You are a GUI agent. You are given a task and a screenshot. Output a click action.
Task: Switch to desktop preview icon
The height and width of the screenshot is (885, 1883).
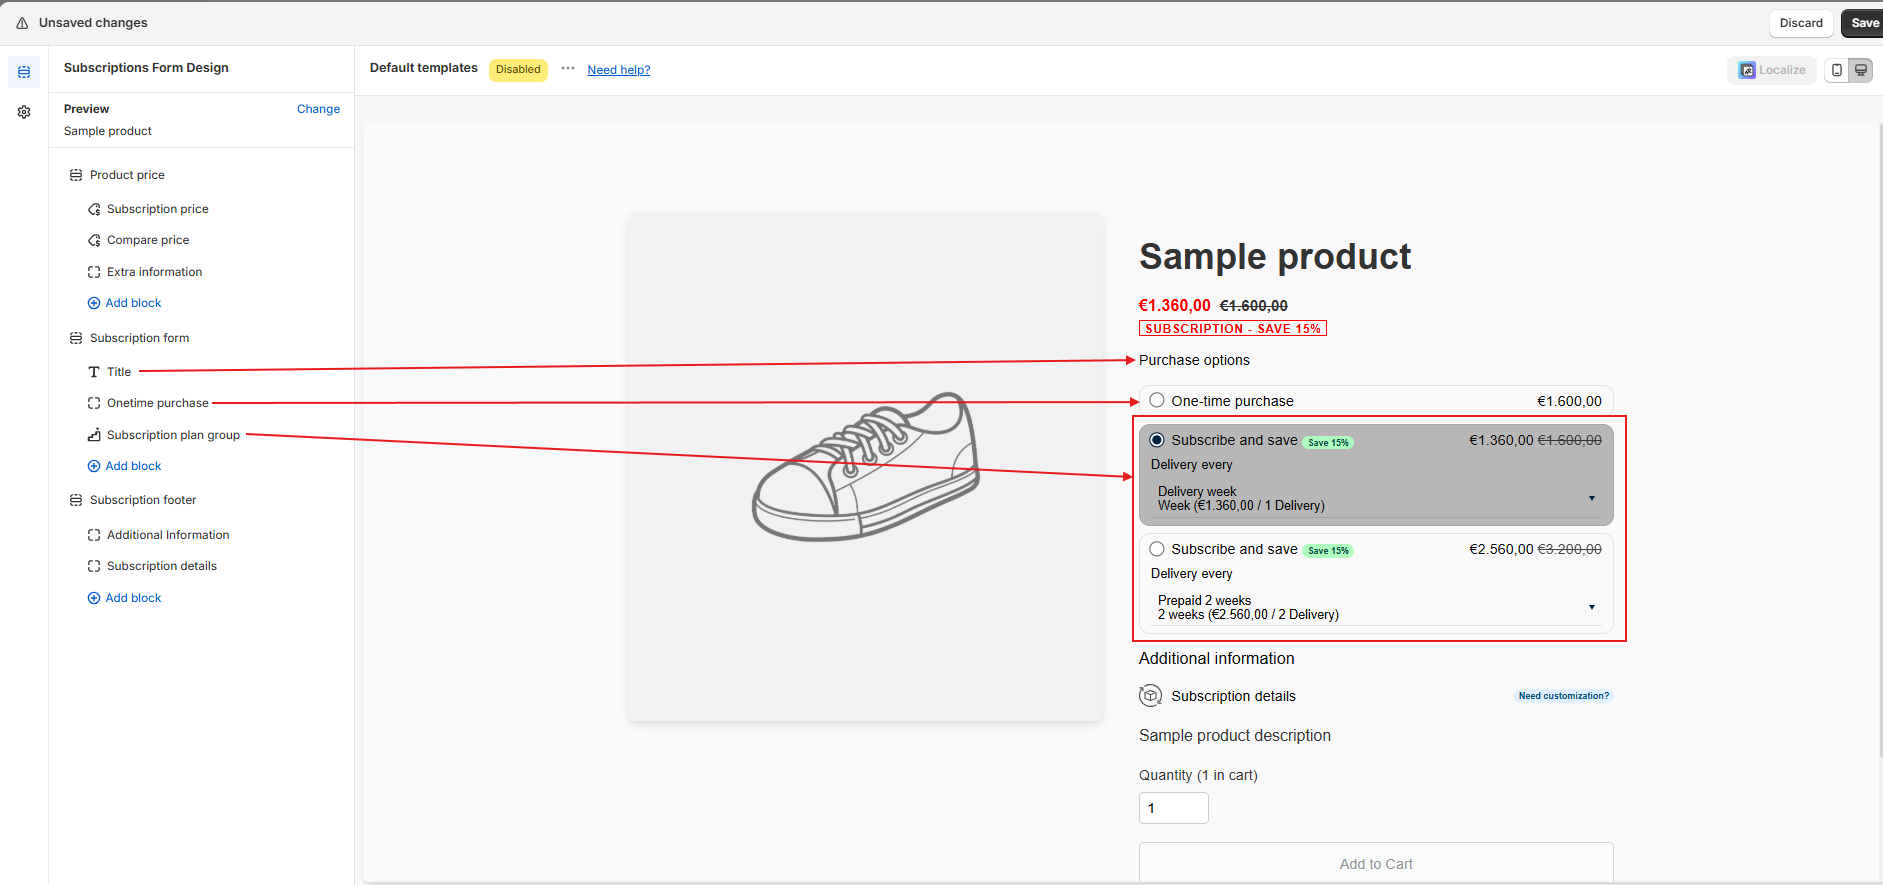click(1861, 70)
